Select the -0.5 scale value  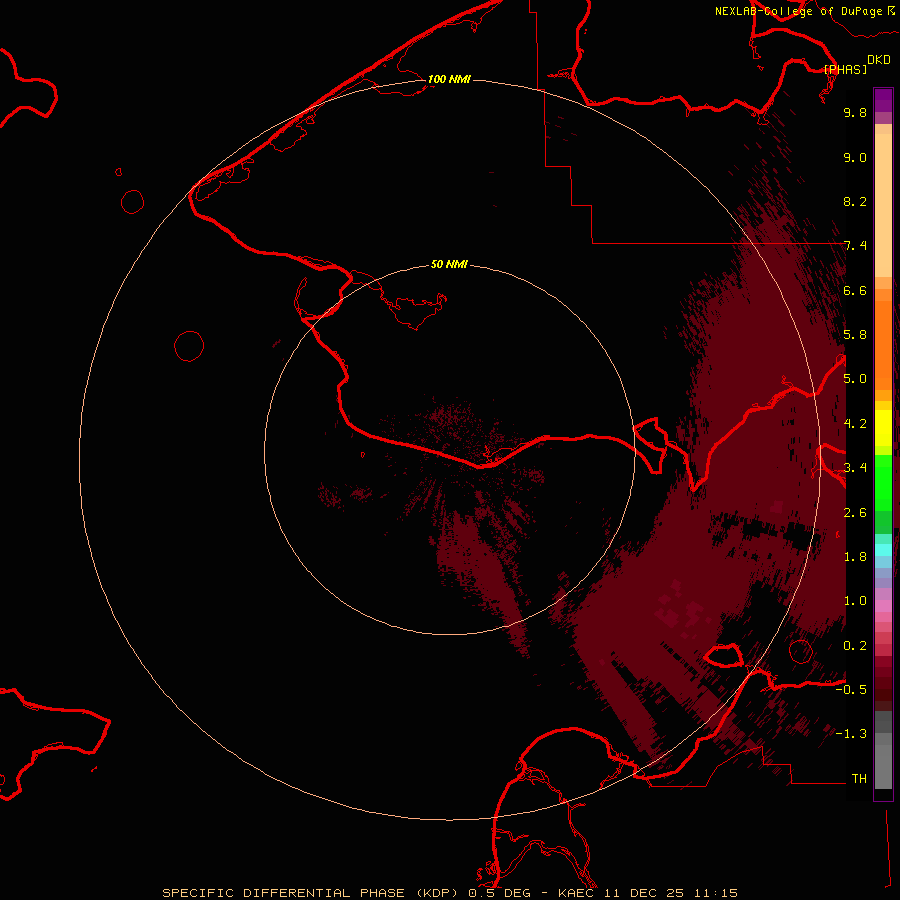851,690
